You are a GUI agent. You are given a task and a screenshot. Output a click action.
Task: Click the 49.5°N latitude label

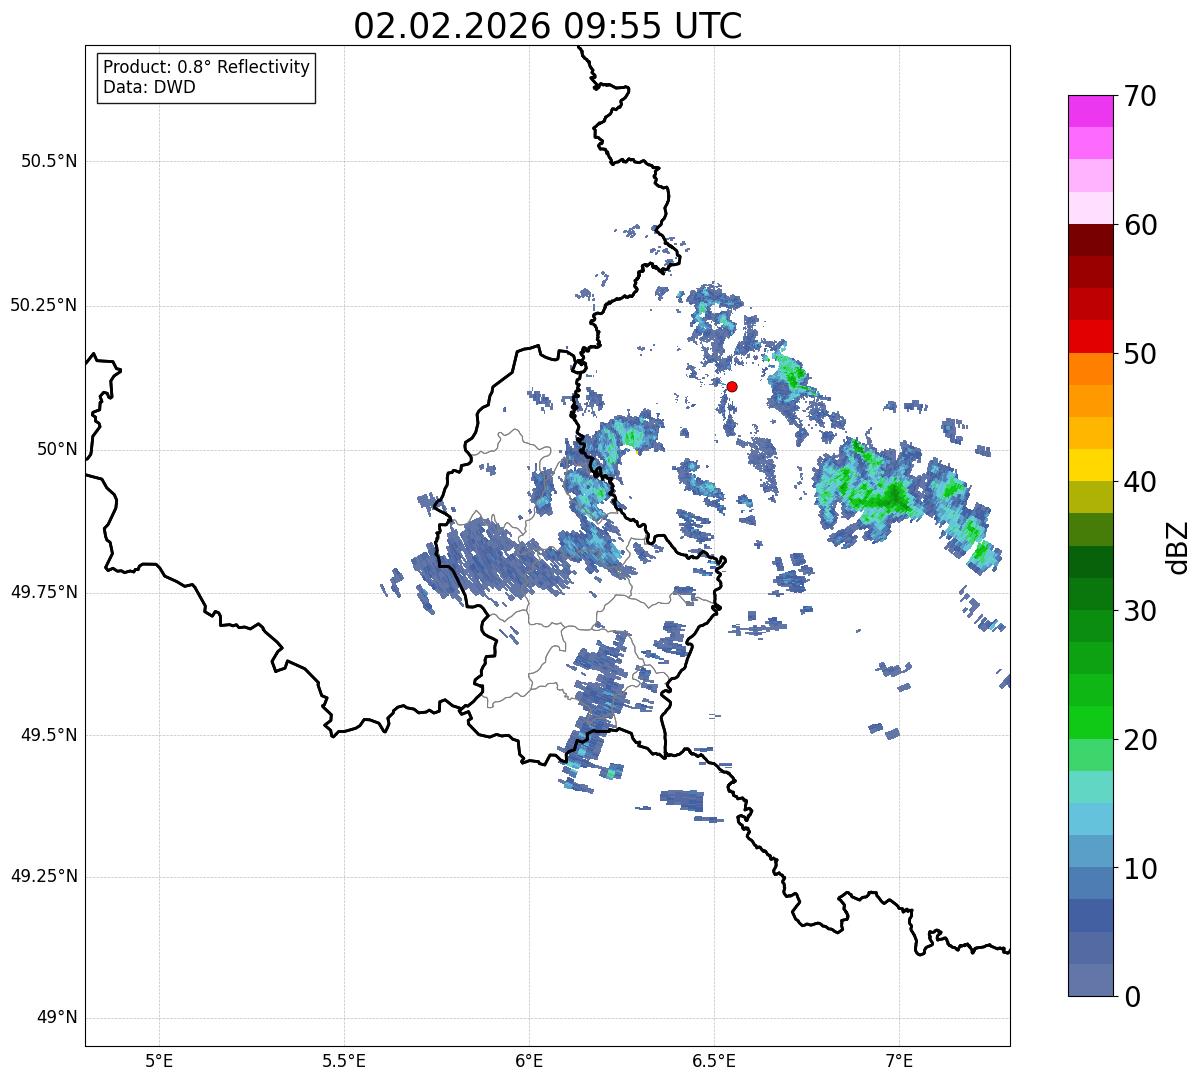pyautogui.click(x=49, y=735)
